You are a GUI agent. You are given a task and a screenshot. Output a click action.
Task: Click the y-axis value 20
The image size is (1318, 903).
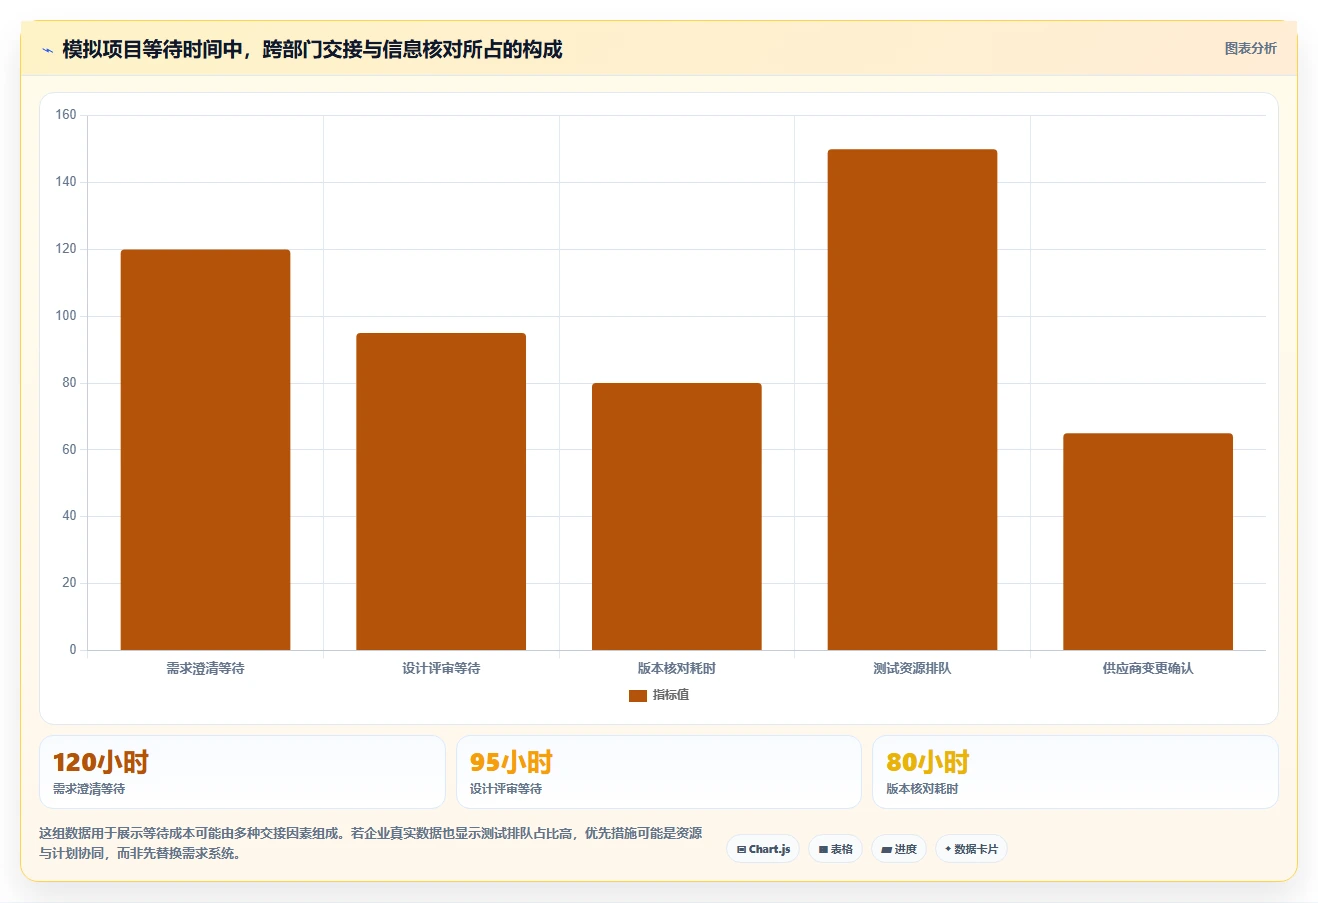click(69, 583)
